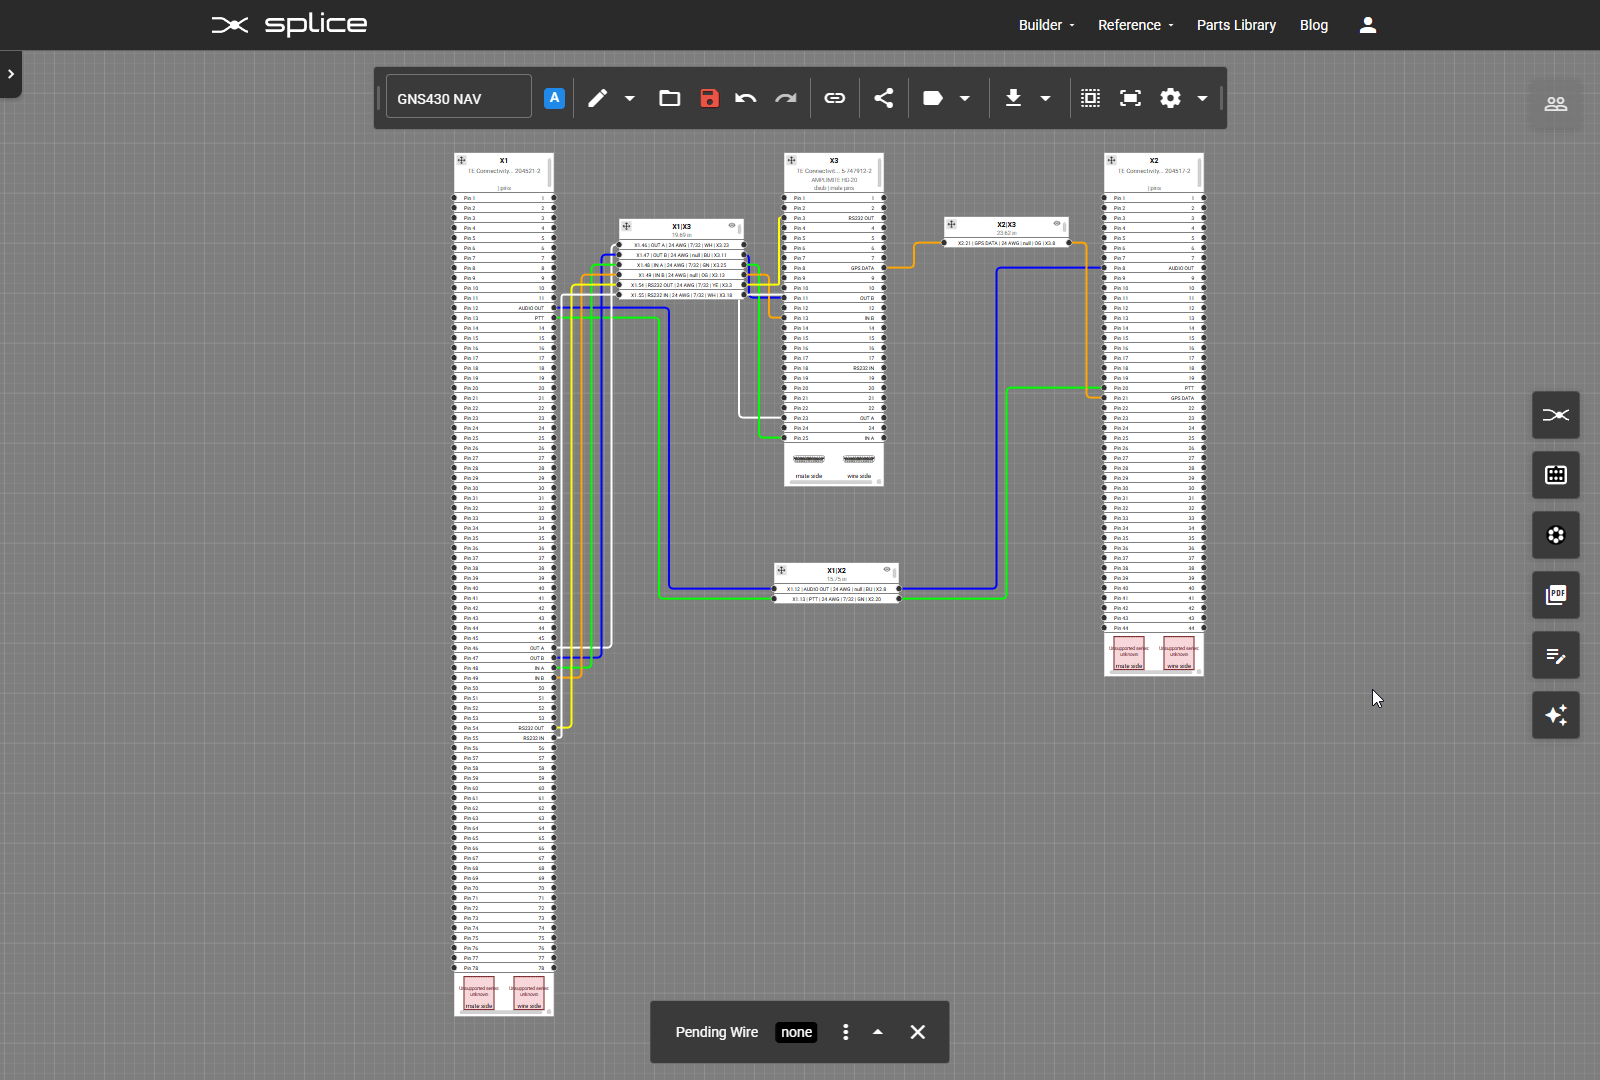Share the GNS430 NAV design

(884, 98)
